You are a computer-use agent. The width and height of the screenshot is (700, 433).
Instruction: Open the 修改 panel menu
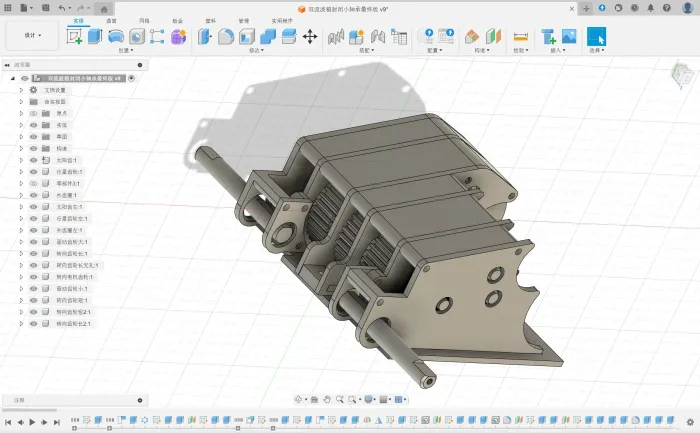[256, 50]
